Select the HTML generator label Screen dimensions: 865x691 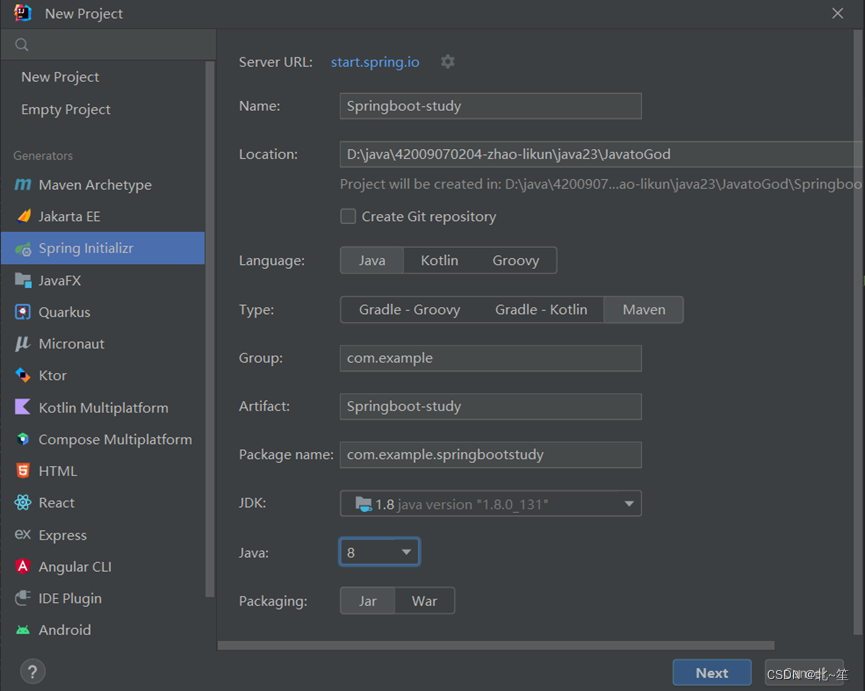click(x=58, y=472)
